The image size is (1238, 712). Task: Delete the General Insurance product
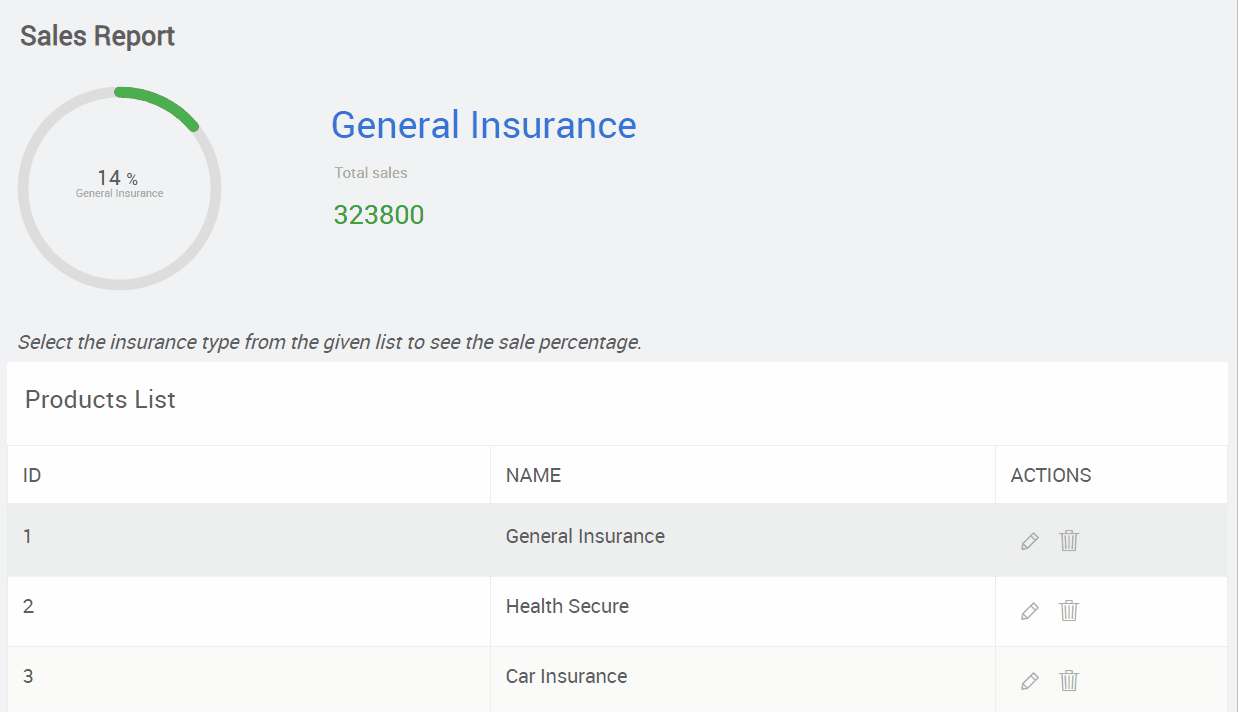pyautogui.click(x=1069, y=541)
